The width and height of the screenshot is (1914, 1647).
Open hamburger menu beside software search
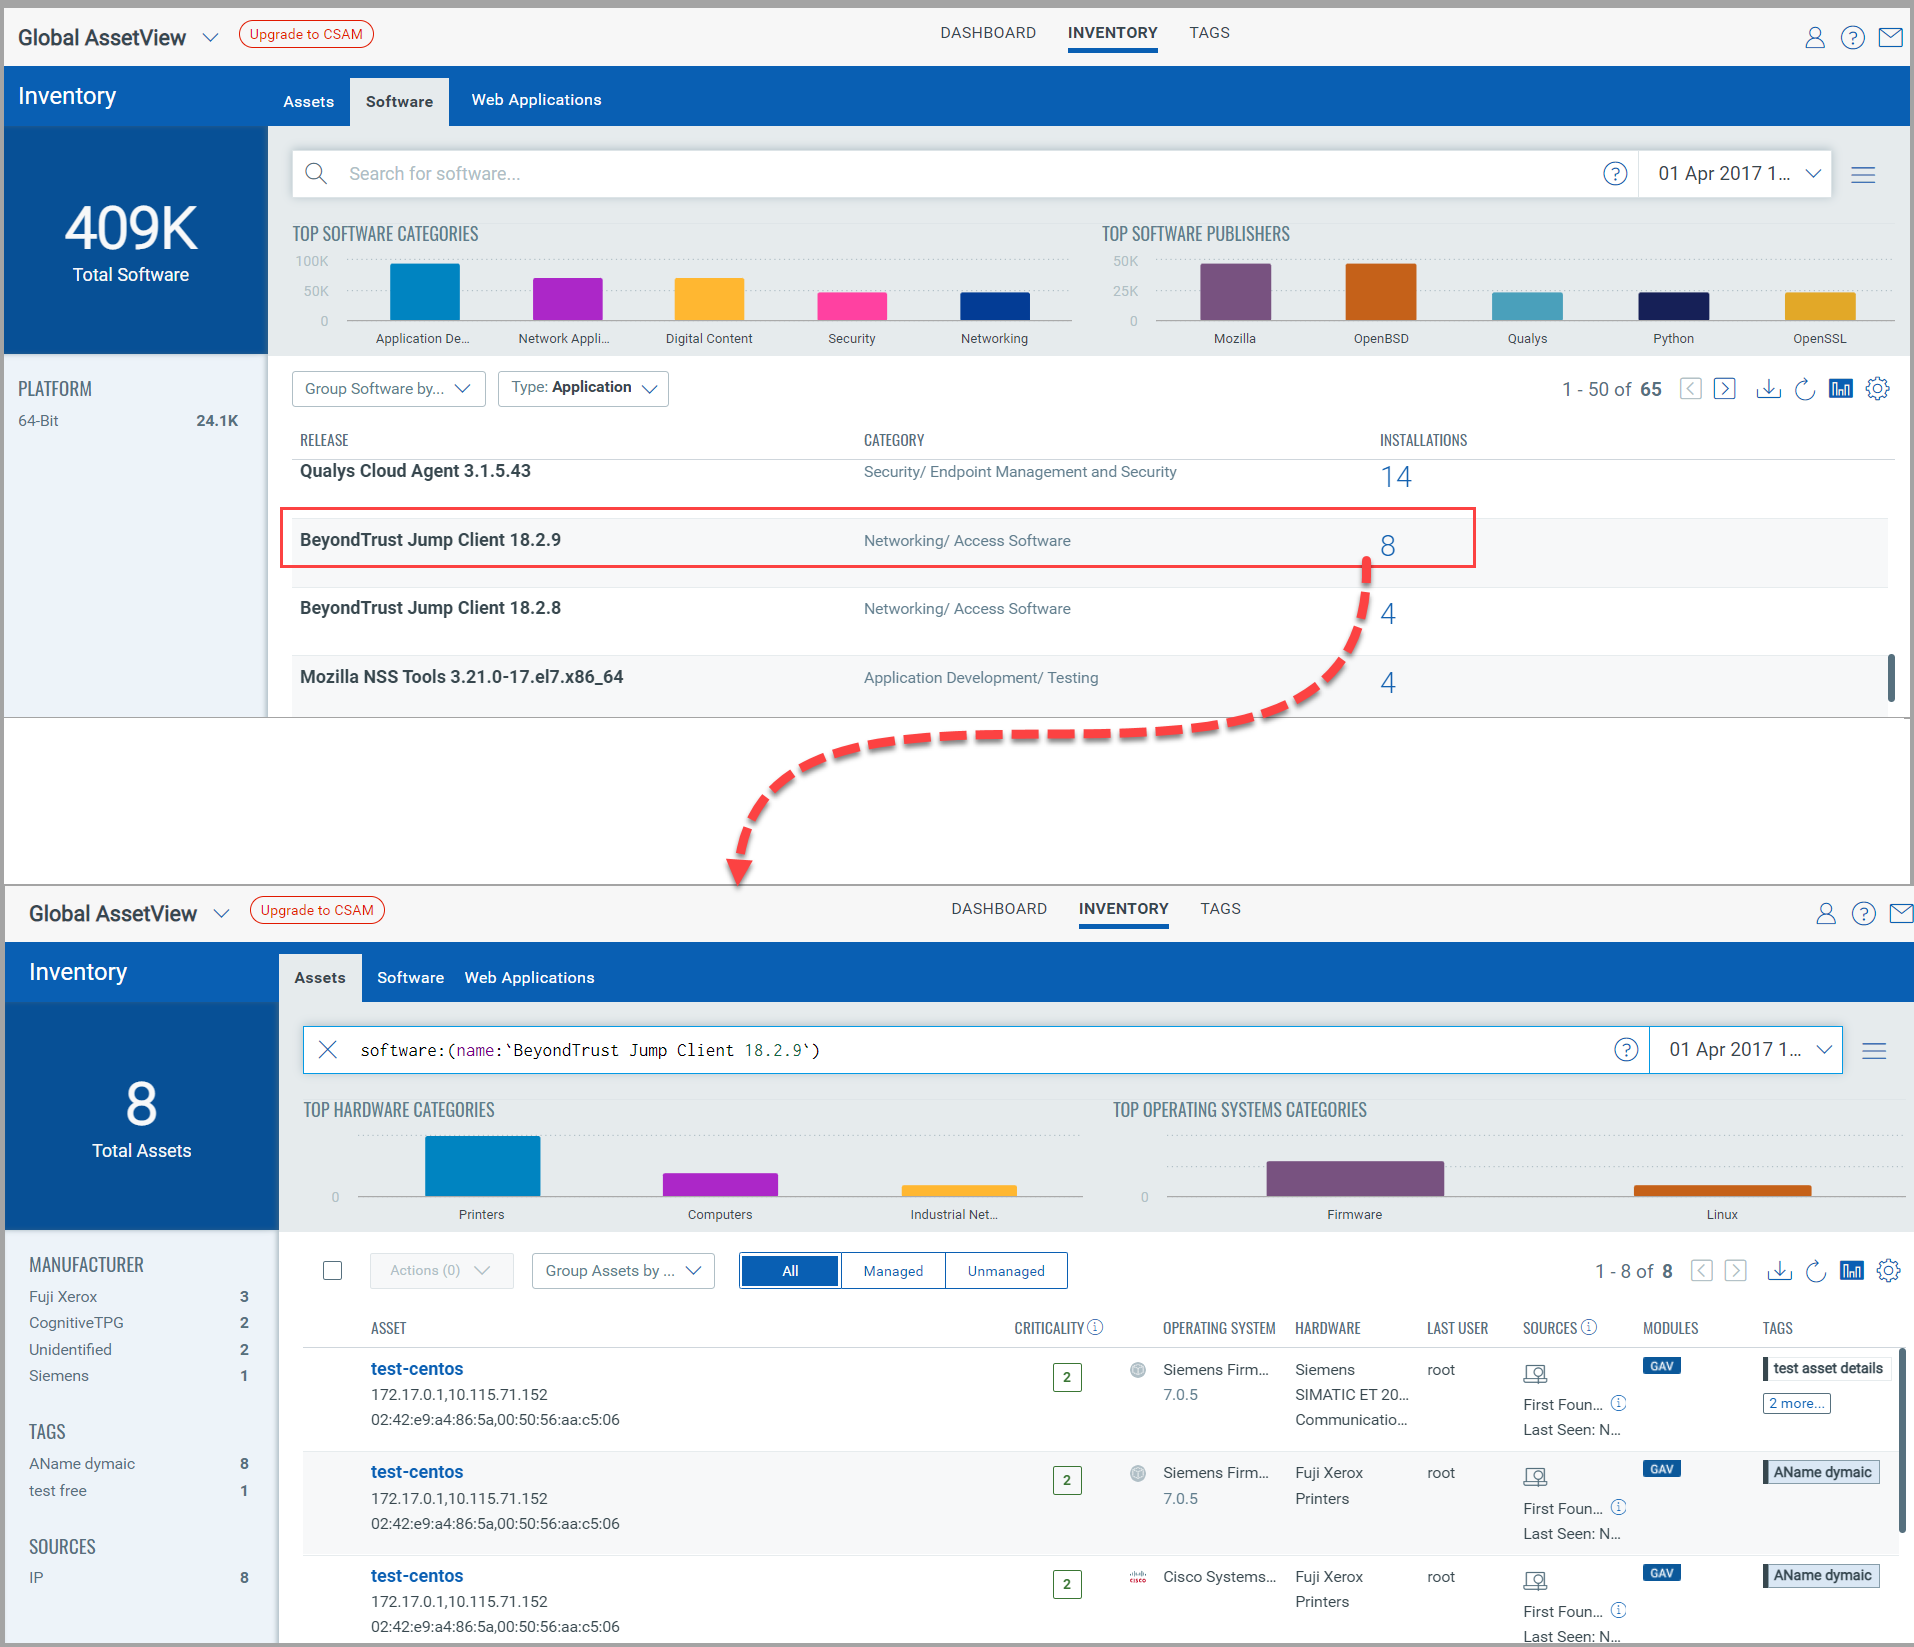pyautogui.click(x=1863, y=175)
